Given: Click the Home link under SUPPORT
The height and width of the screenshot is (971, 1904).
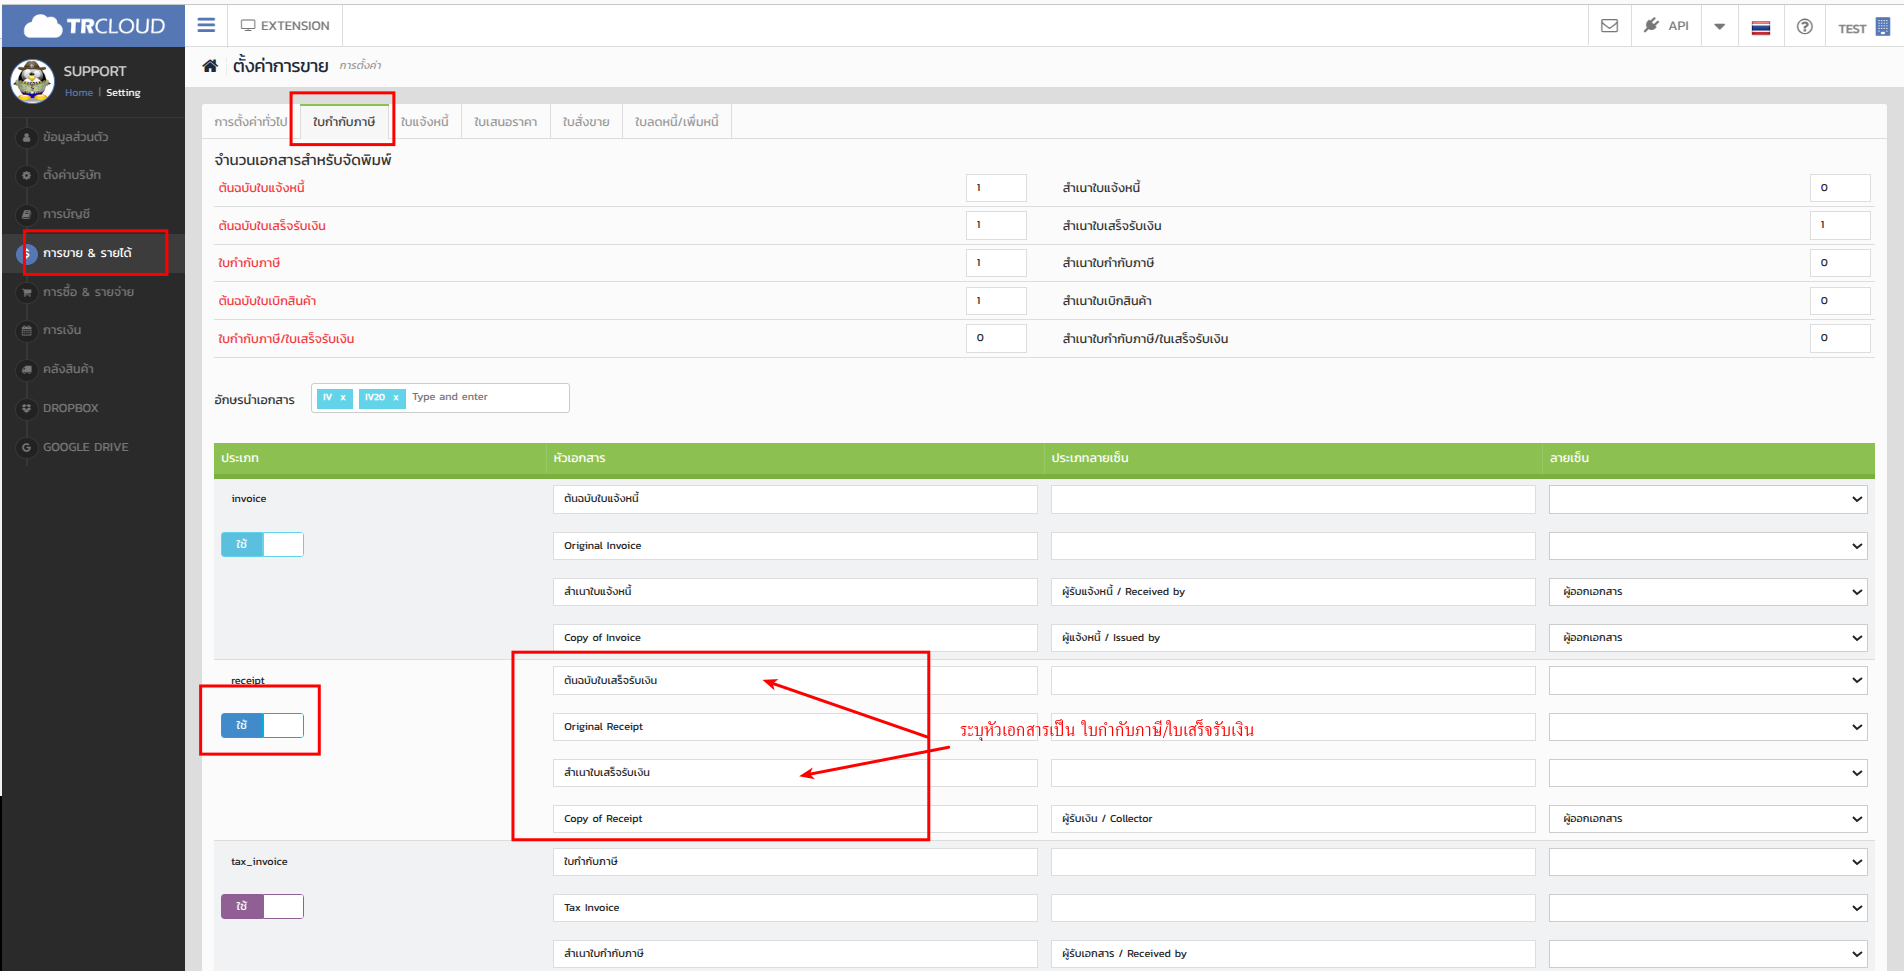Looking at the screenshot, I should click(x=78, y=93).
